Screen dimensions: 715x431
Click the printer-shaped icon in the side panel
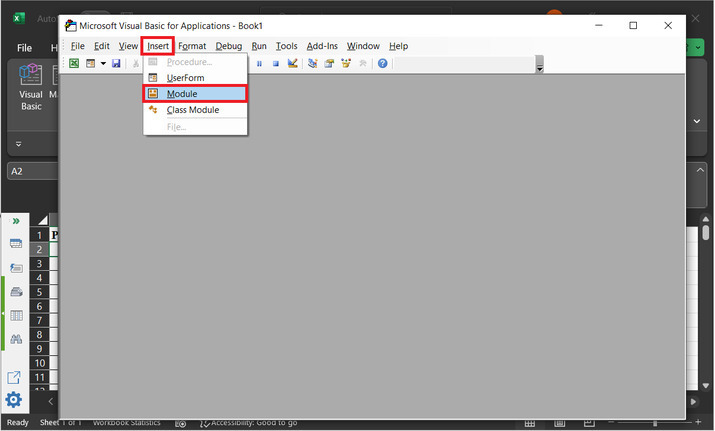pyautogui.click(x=16, y=291)
